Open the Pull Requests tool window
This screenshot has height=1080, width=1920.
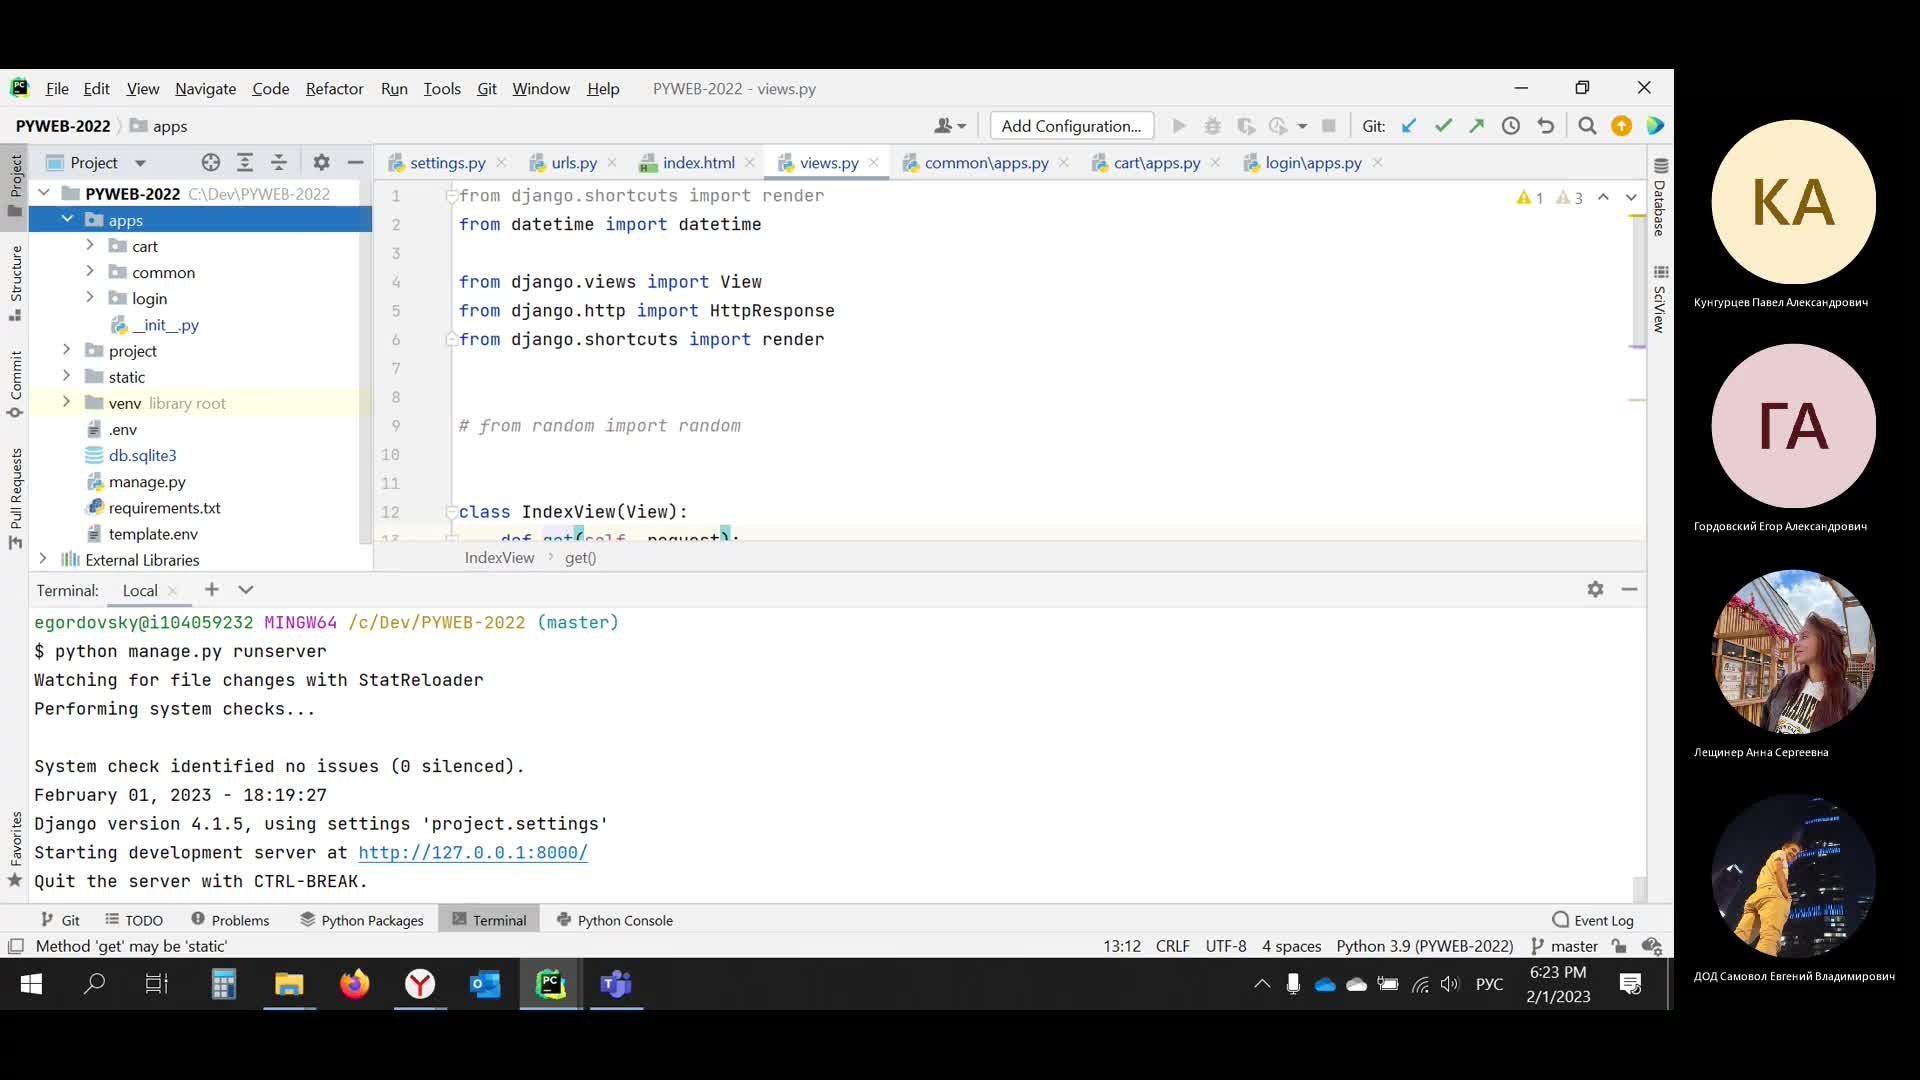15,497
